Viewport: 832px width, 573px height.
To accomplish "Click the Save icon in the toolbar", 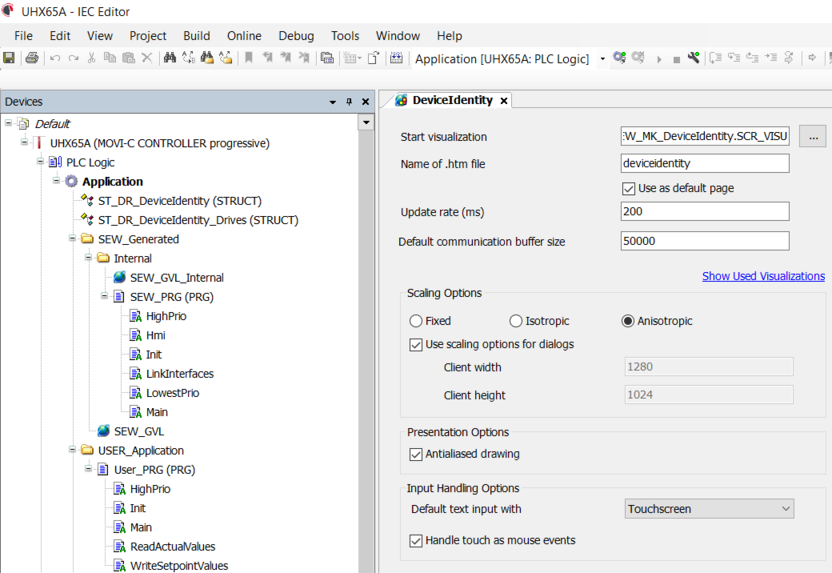I will point(9,59).
